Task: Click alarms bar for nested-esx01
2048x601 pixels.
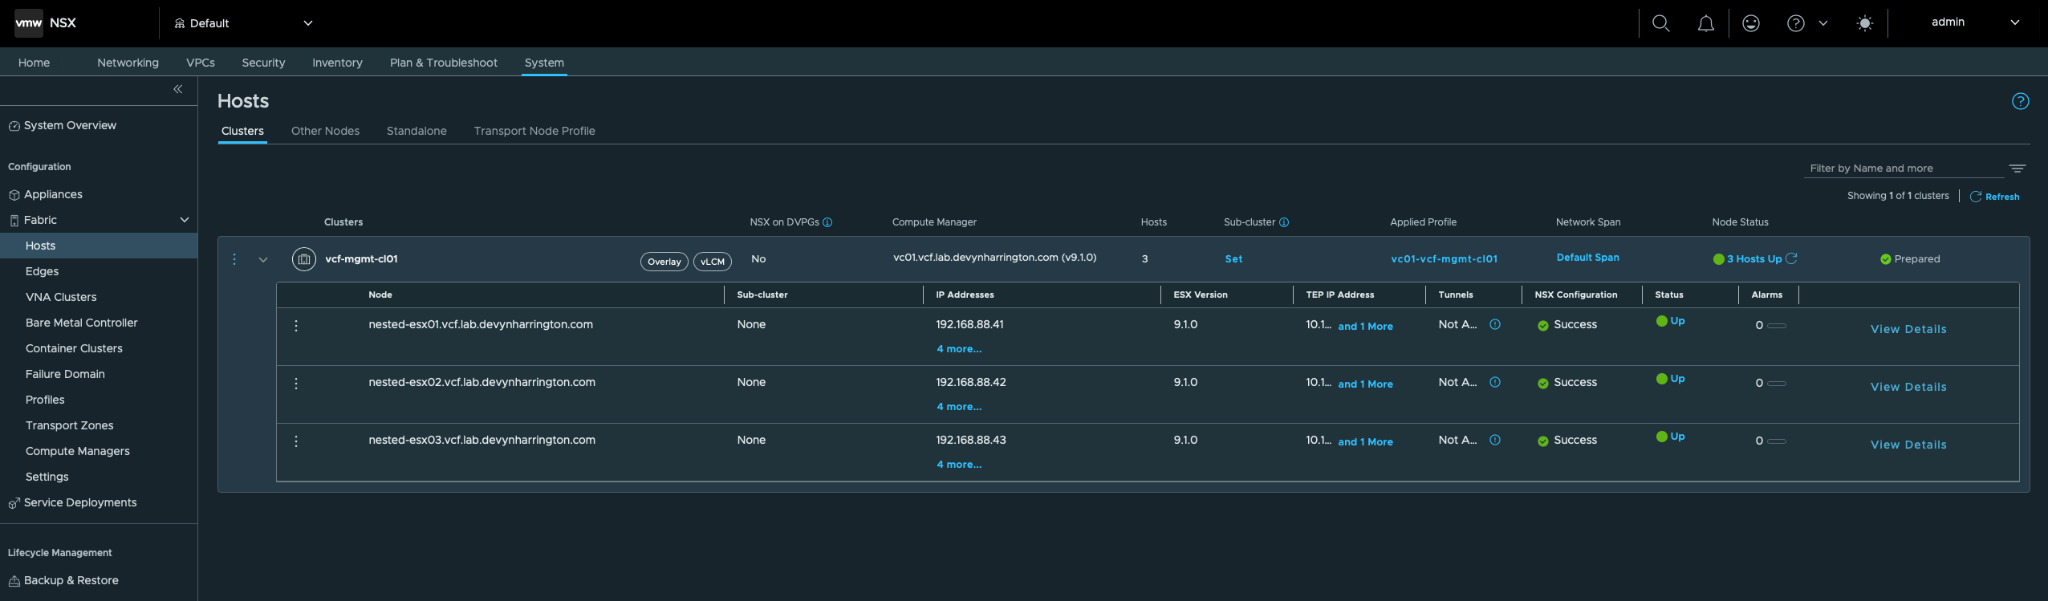Action: (1776, 325)
